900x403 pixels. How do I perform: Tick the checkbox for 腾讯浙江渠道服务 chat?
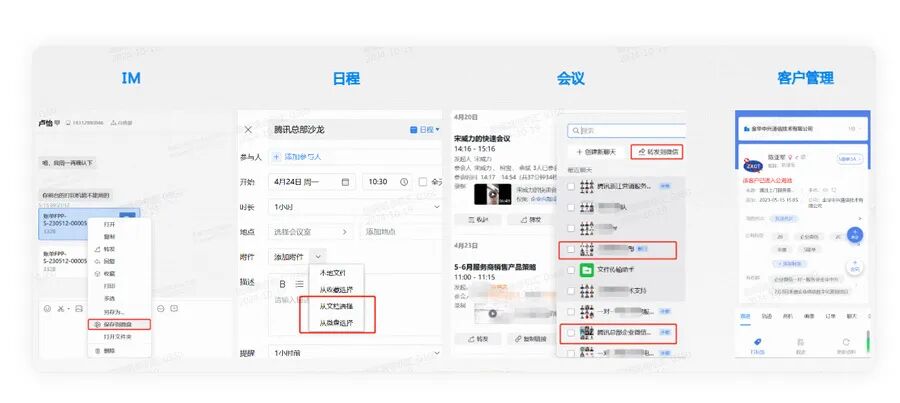[570, 187]
